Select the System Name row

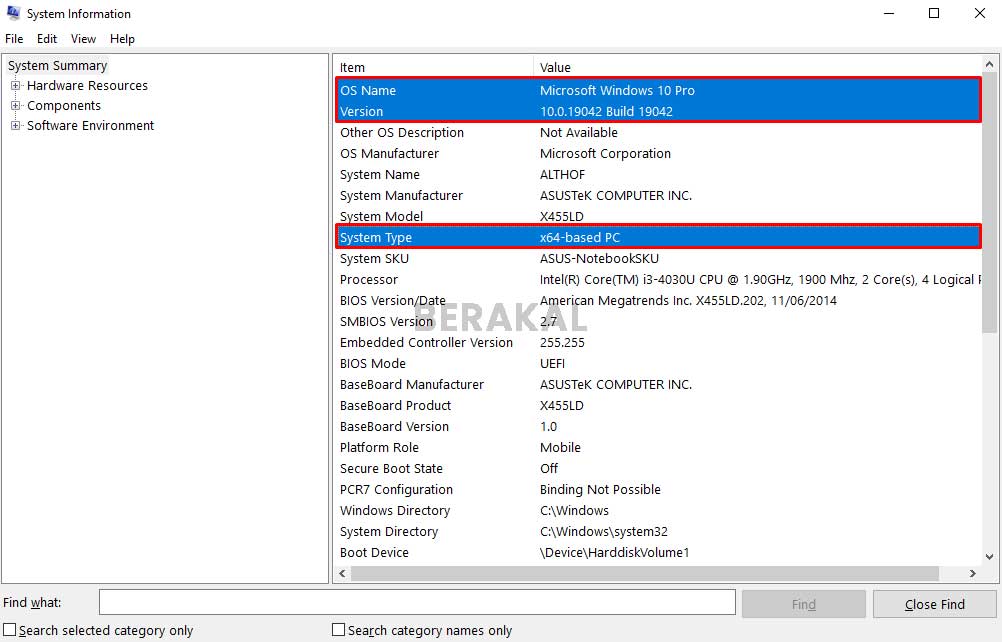point(658,174)
